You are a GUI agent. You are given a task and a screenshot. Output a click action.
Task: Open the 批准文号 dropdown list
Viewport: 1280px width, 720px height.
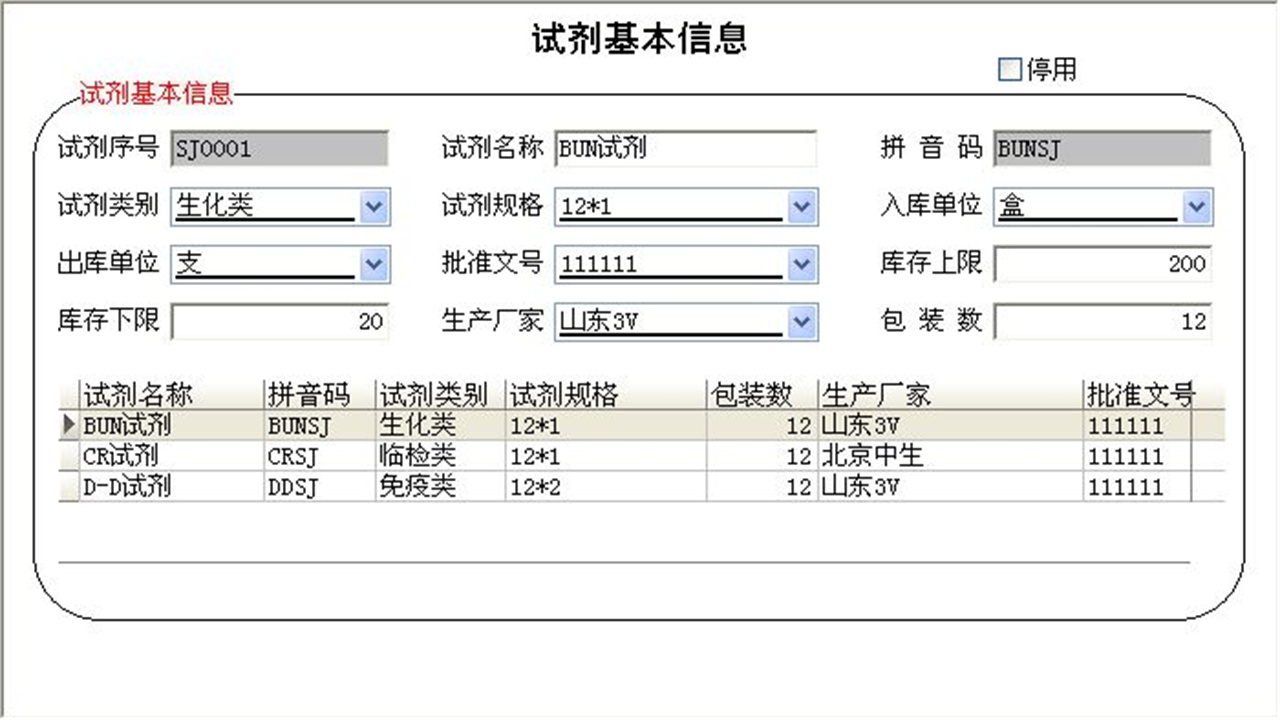tap(799, 264)
